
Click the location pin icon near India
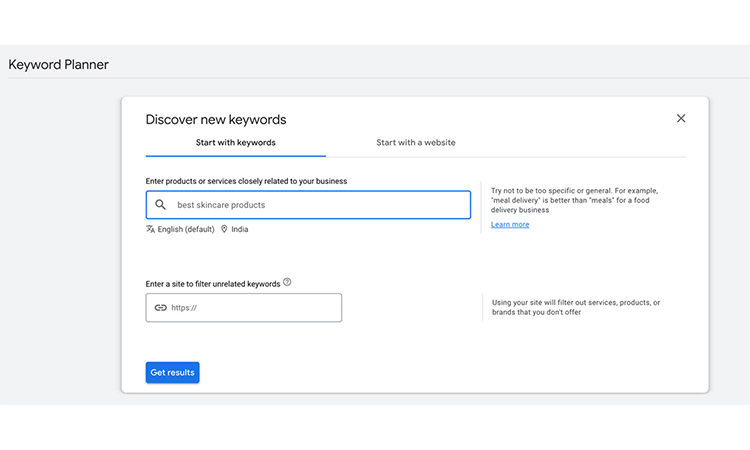tap(224, 229)
